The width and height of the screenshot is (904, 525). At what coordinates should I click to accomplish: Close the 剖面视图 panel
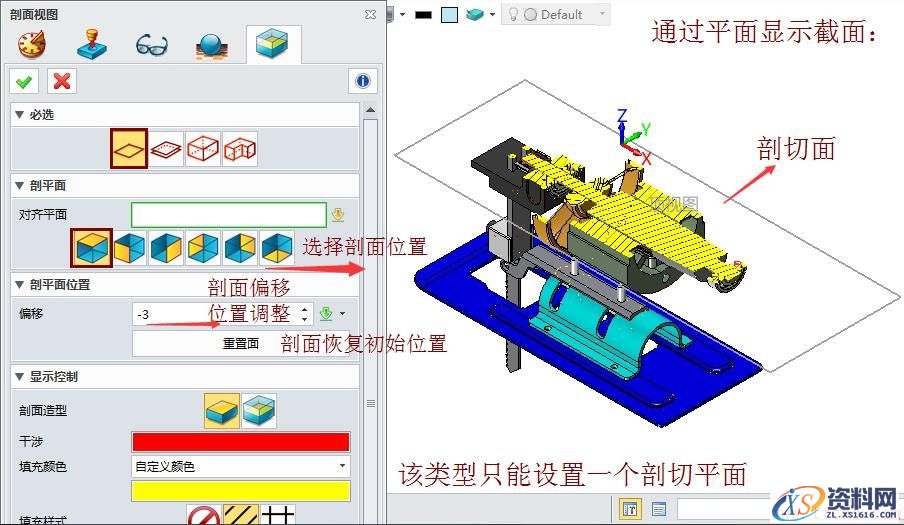click(x=371, y=14)
